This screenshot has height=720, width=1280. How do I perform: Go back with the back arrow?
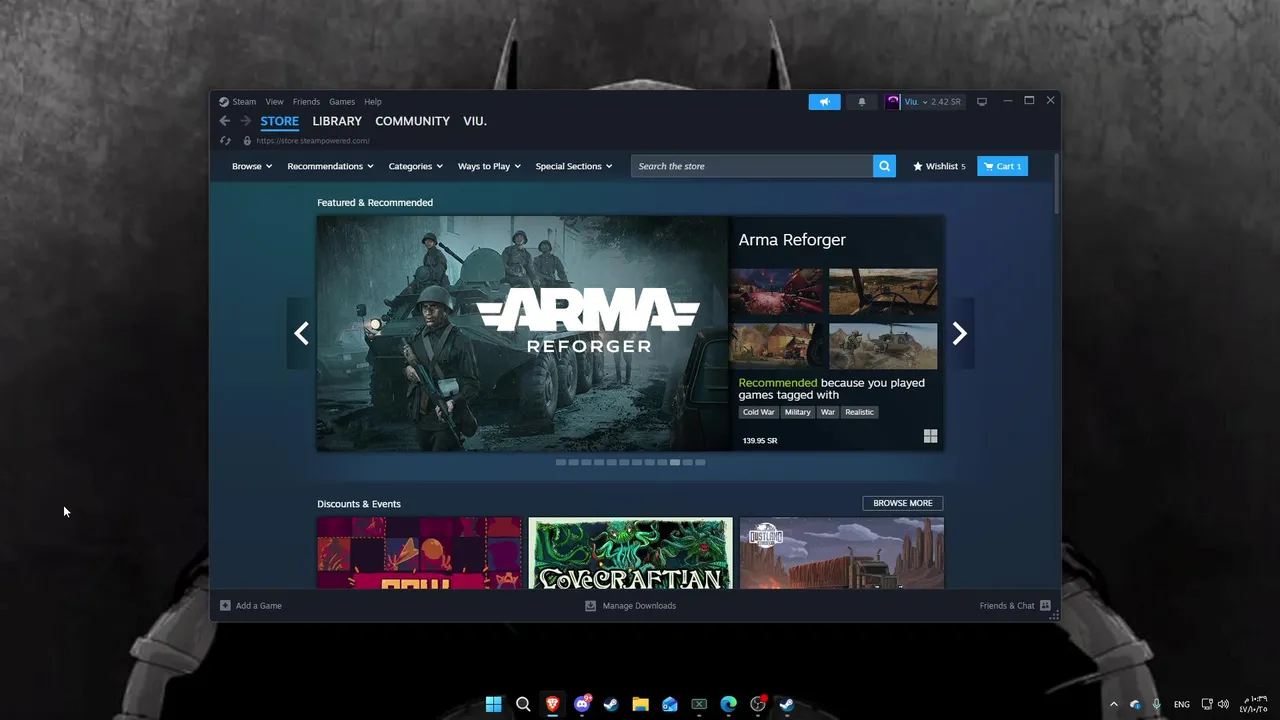click(225, 121)
